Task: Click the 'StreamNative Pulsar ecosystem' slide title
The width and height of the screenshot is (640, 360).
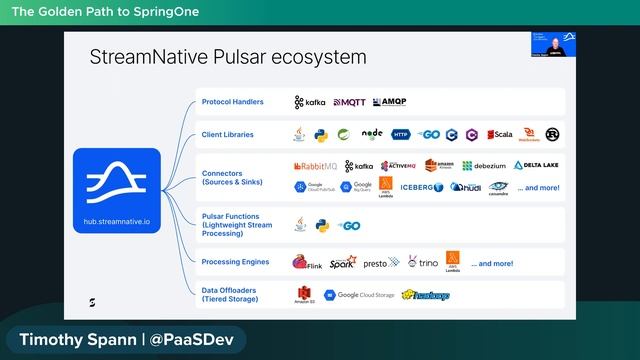Action: pos(228,57)
